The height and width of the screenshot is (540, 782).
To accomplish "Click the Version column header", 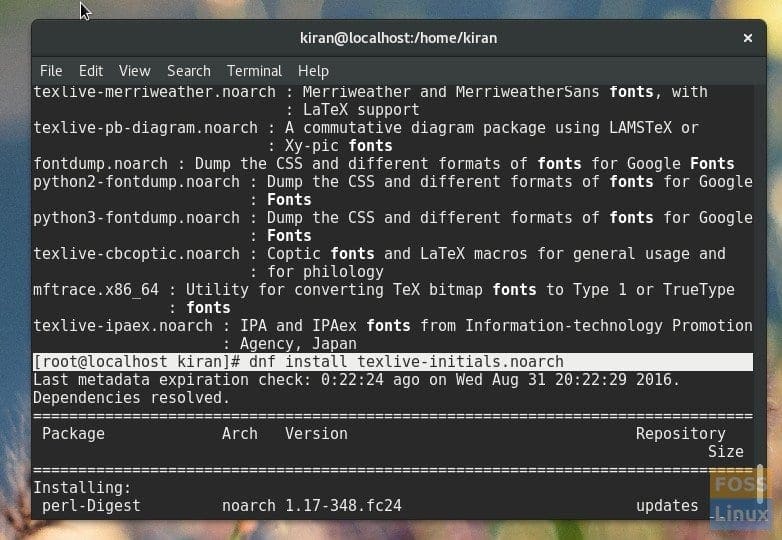I will click(x=316, y=433).
